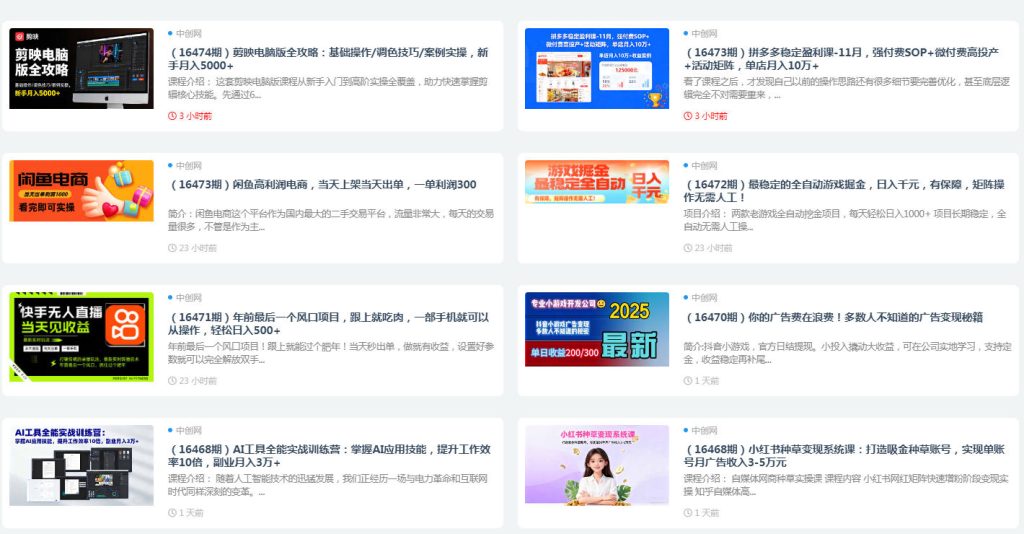The height and width of the screenshot is (534, 1024).
Task: Click the clock icon in the 年前最后一个风口项目 card
Action: (x=172, y=381)
